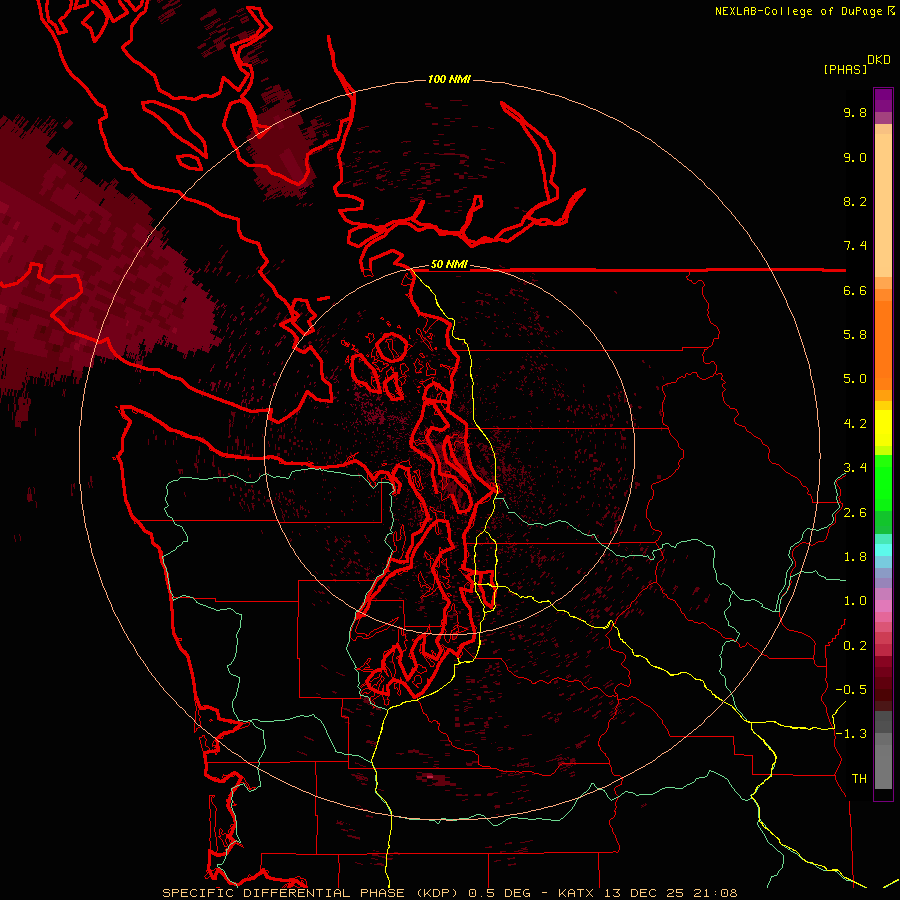Click the 0.2 value on the color scale
This screenshot has width=900, height=900.
tap(855, 646)
